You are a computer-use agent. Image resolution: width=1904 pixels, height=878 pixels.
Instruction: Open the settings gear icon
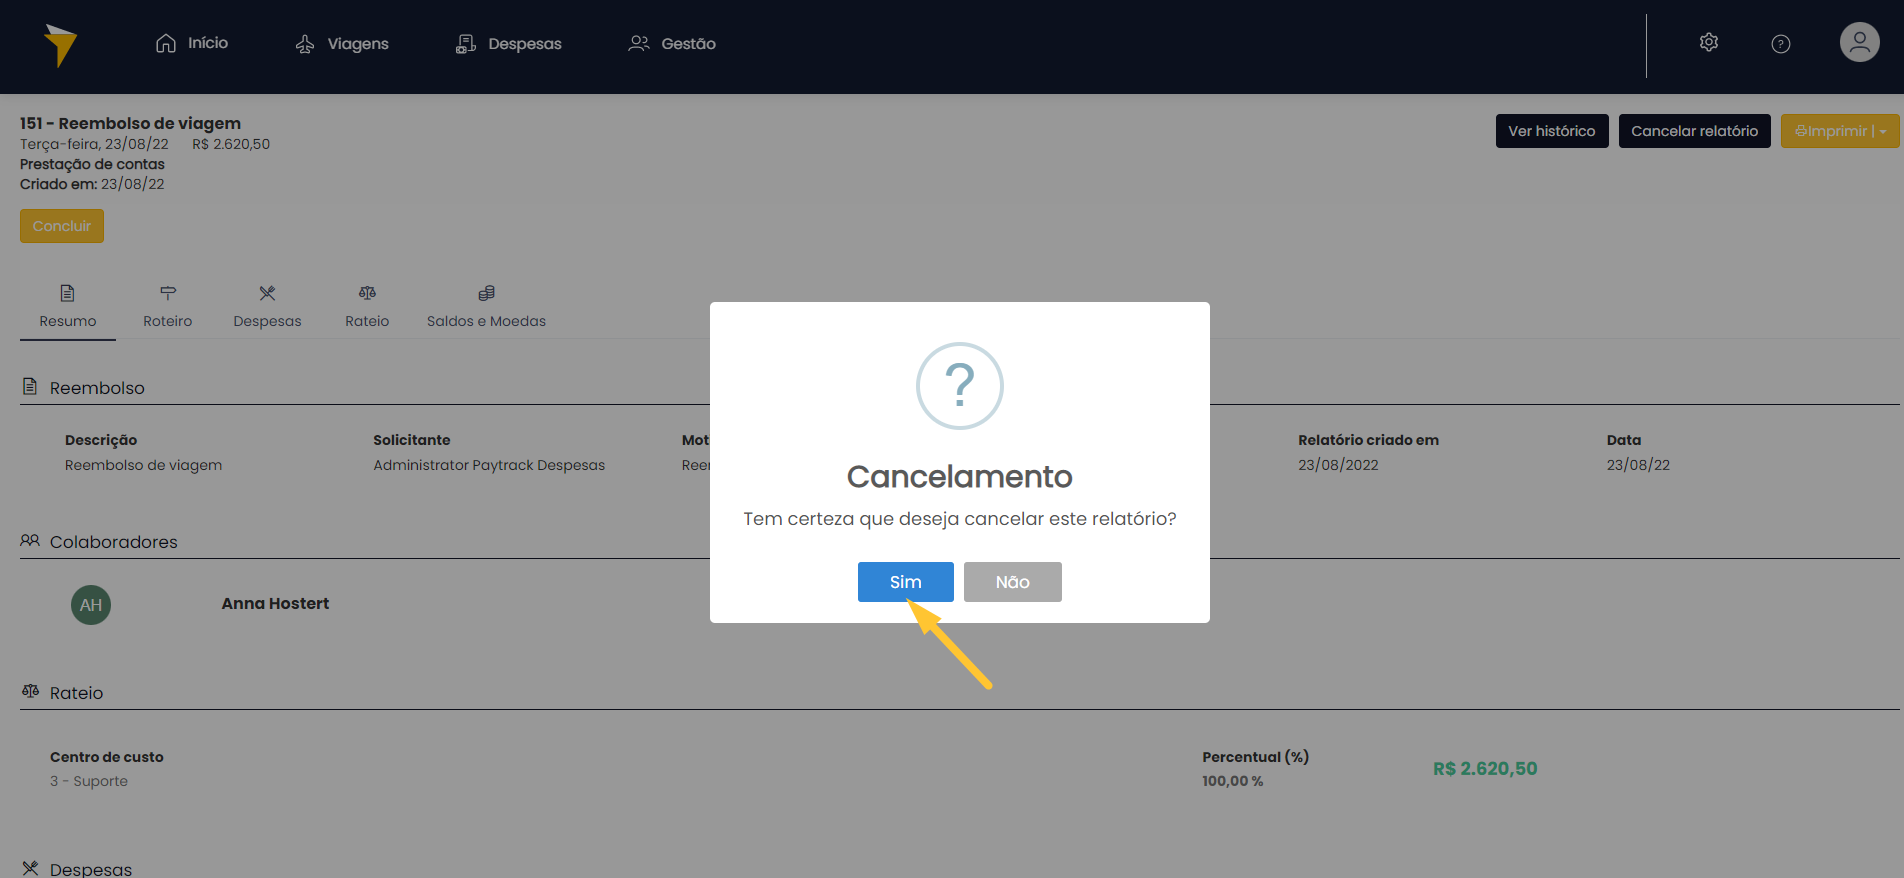(x=1708, y=43)
